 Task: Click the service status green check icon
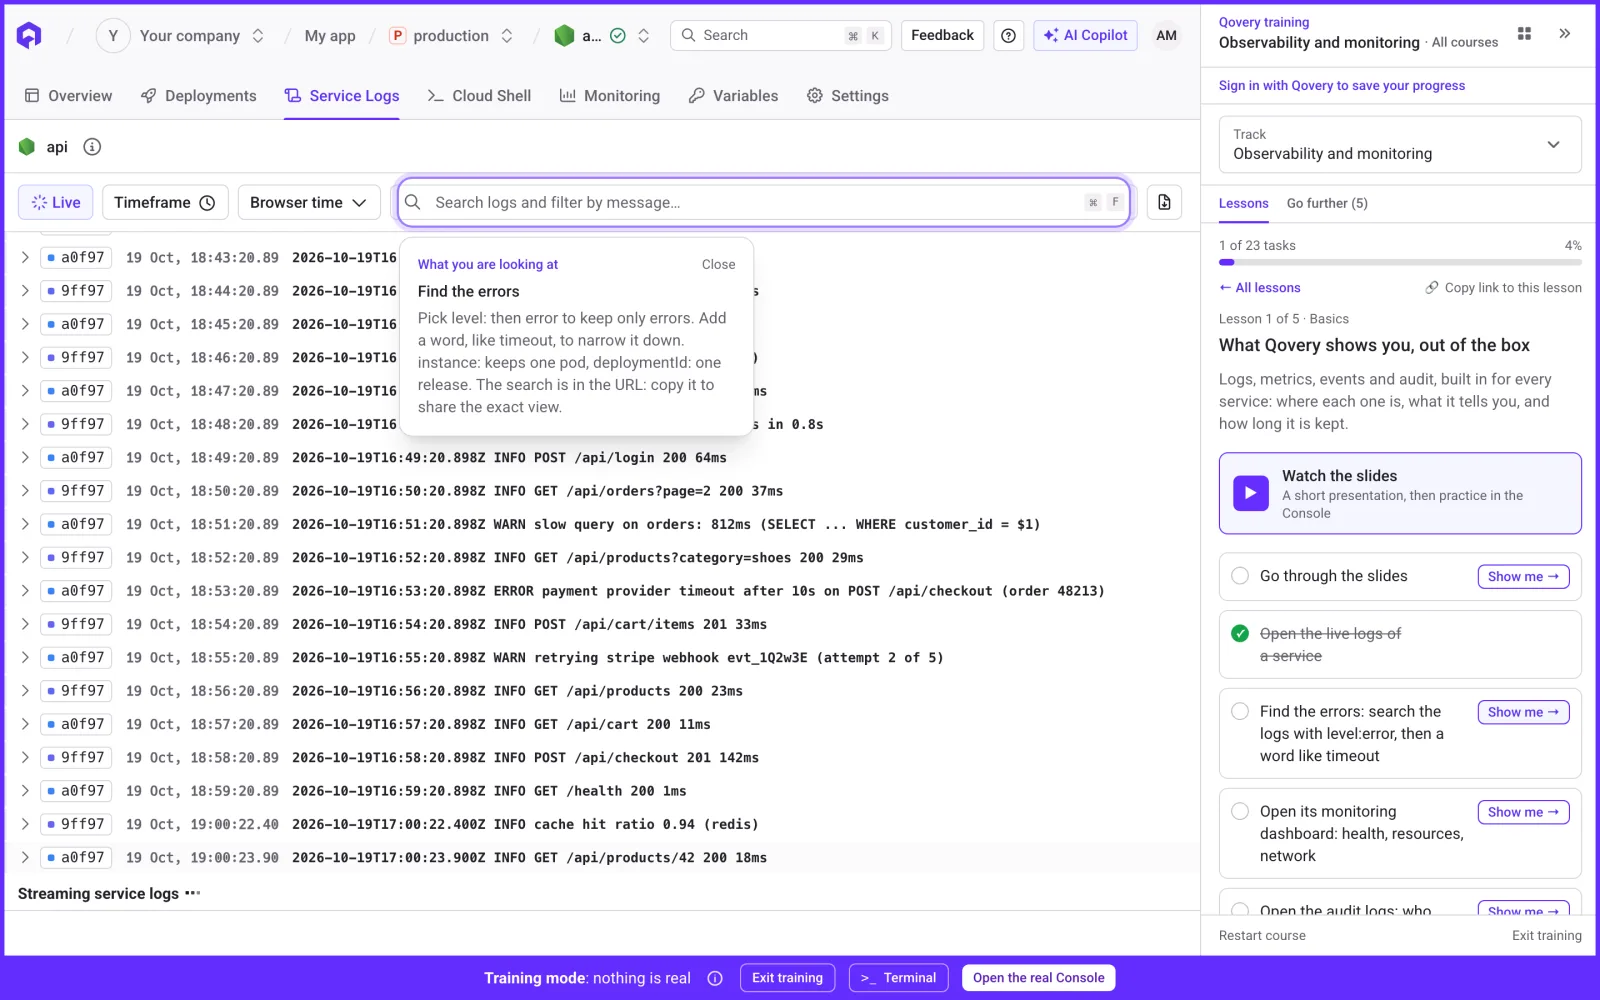(x=618, y=36)
